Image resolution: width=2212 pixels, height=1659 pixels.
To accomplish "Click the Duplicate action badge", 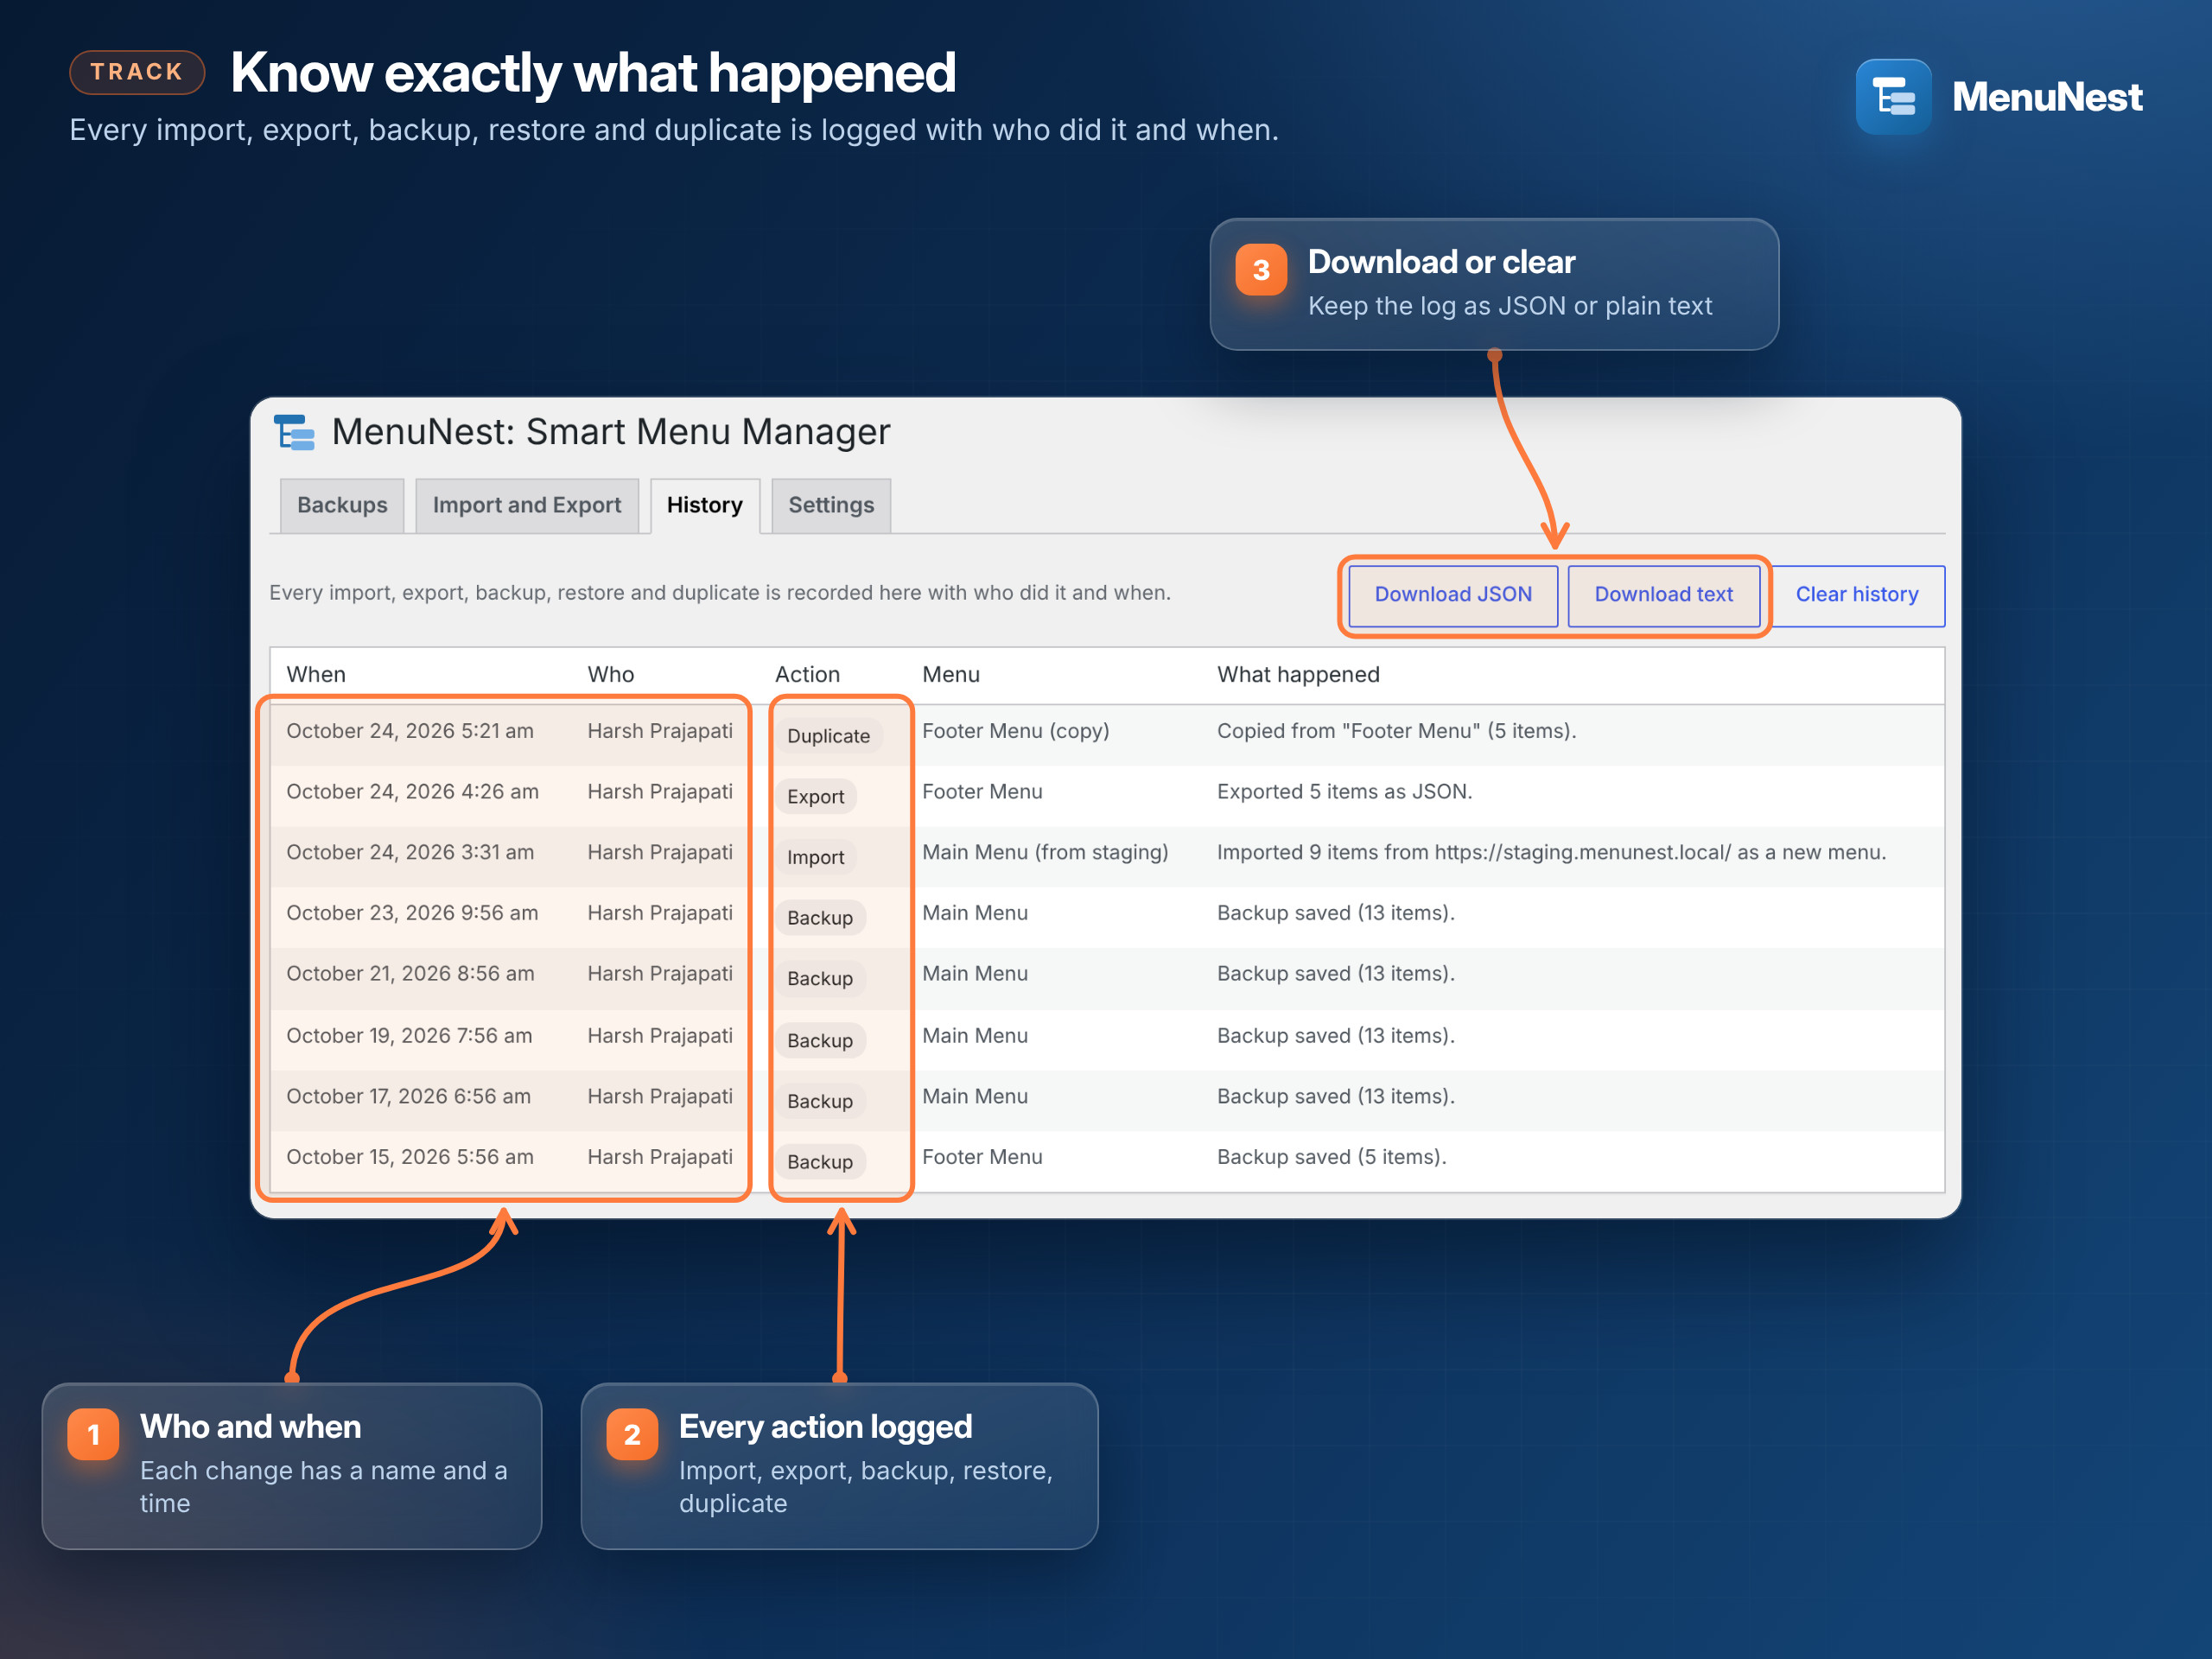I will (828, 736).
